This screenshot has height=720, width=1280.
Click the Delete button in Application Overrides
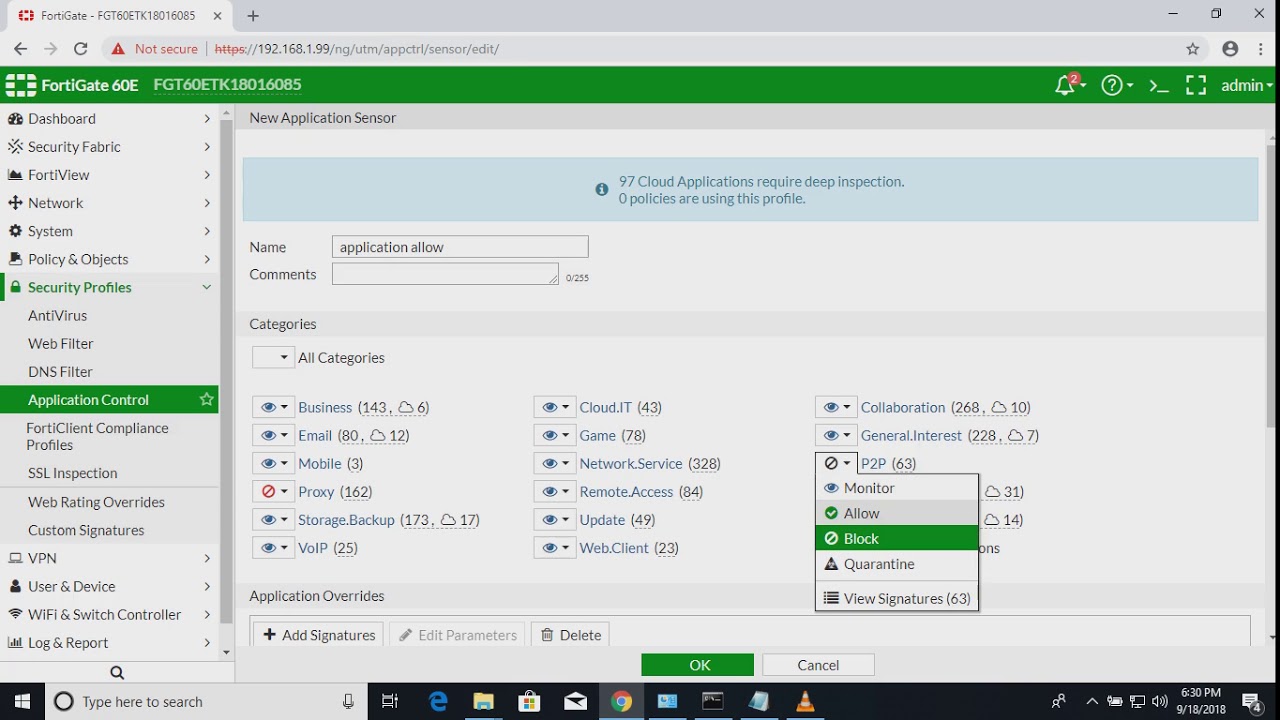tap(571, 635)
